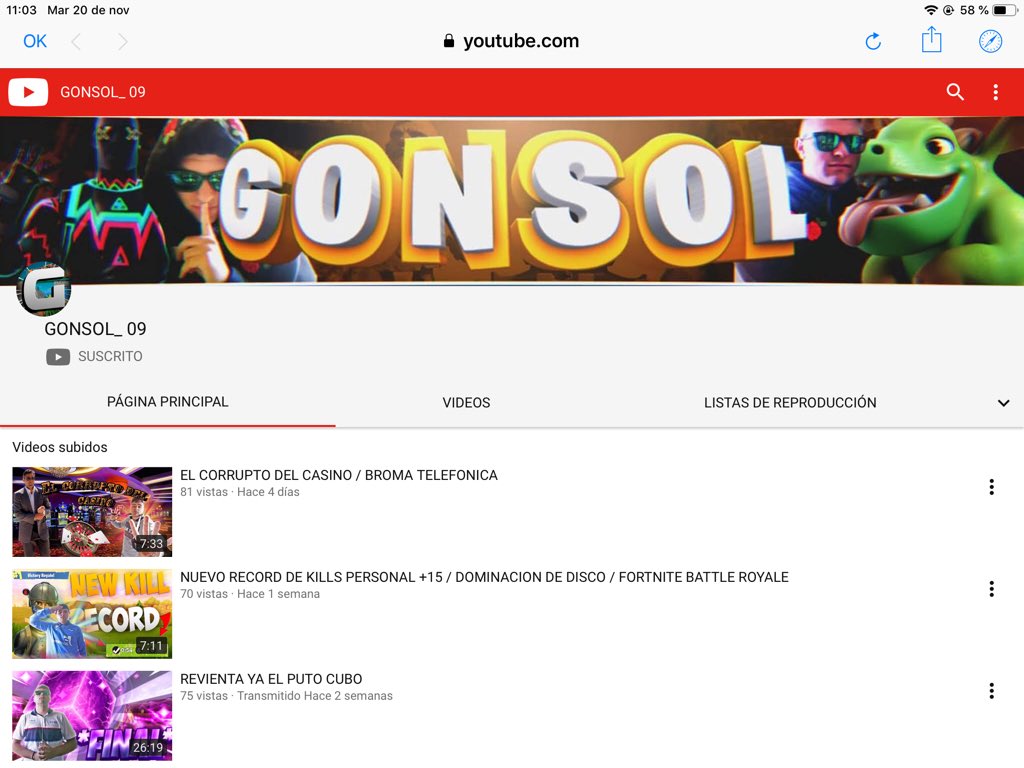Click the Videos subidos section heading
The width and height of the screenshot is (1024, 768).
click(60, 447)
